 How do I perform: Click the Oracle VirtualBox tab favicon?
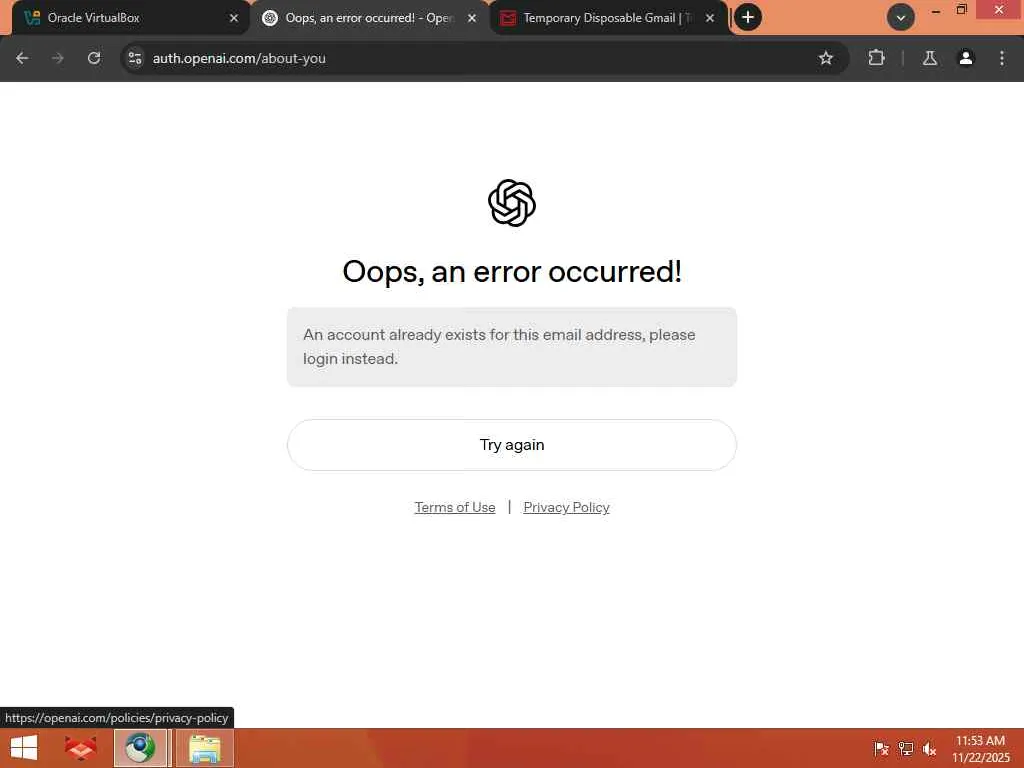32,18
